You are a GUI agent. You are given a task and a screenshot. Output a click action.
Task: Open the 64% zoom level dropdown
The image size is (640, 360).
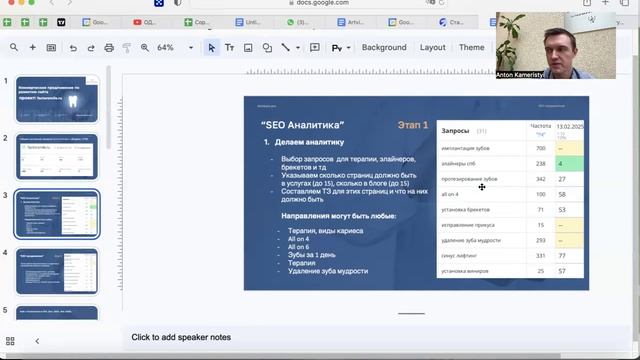point(191,48)
